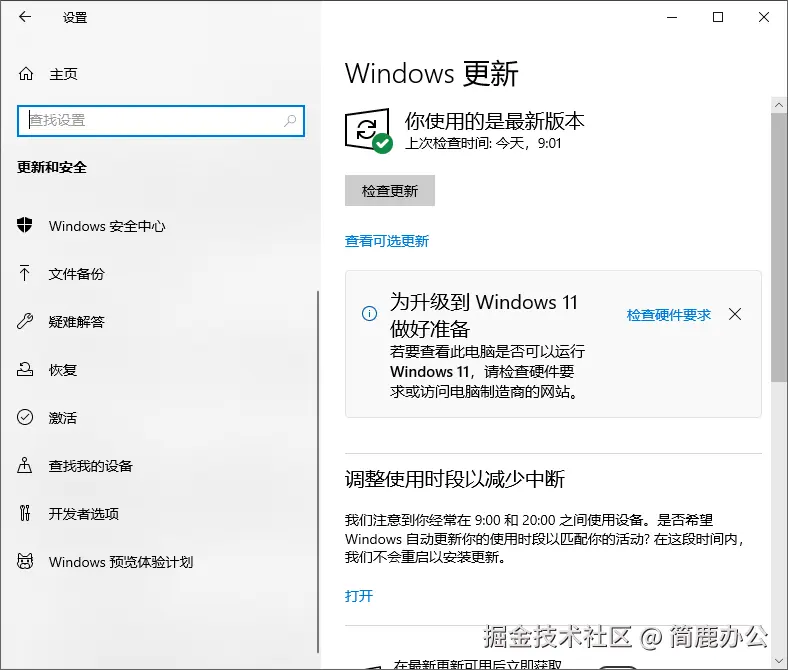Screen dimensions: 788x670
Task: Click 更新和安全 section title
Action: (52, 167)
